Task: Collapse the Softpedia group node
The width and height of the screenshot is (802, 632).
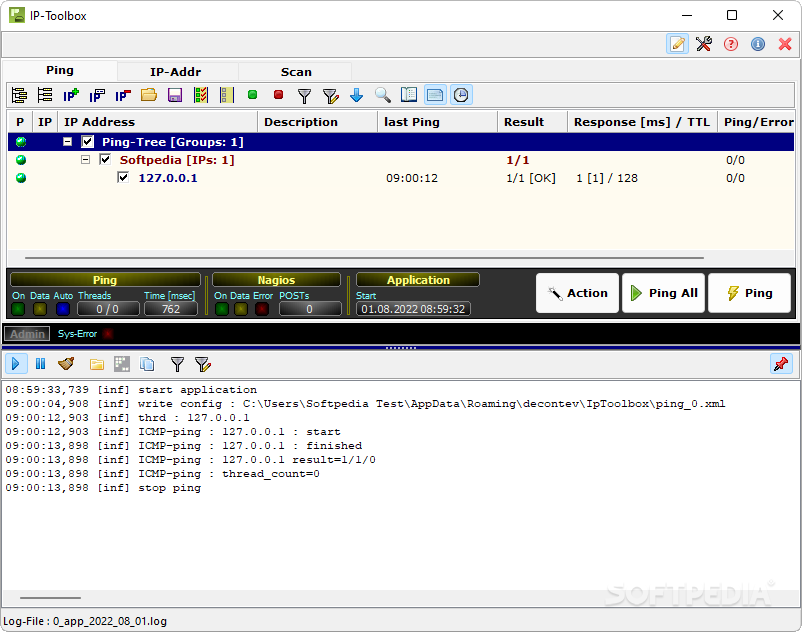Action: pyautogui.click(x=85, y=160)
